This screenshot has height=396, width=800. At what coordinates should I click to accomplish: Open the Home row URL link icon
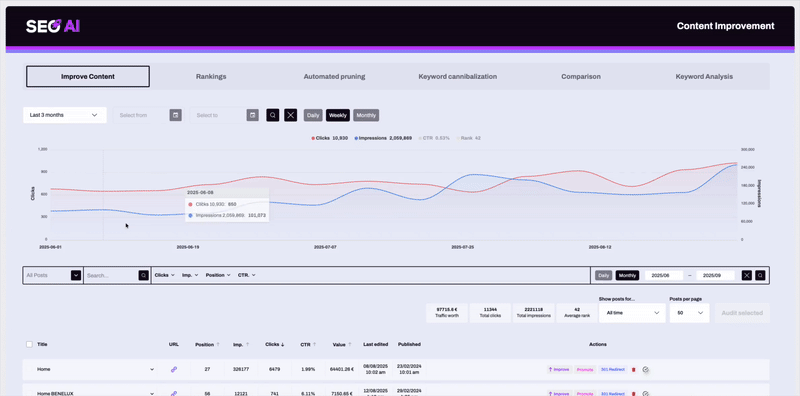(x=173, y=369)
